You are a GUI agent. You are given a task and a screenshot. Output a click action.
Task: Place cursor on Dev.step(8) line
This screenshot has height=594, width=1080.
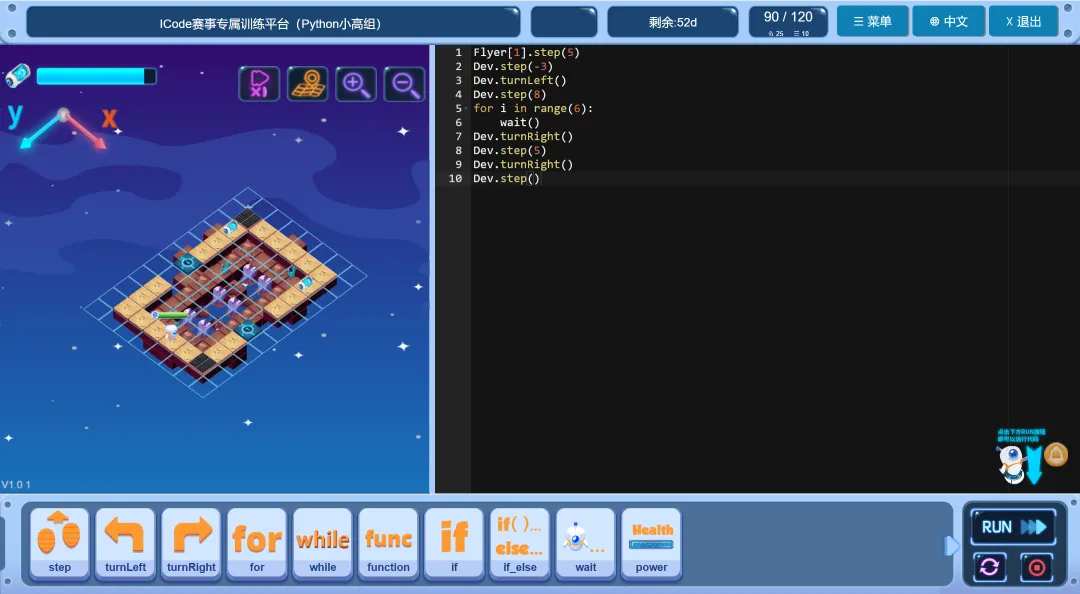pos(510,94)
